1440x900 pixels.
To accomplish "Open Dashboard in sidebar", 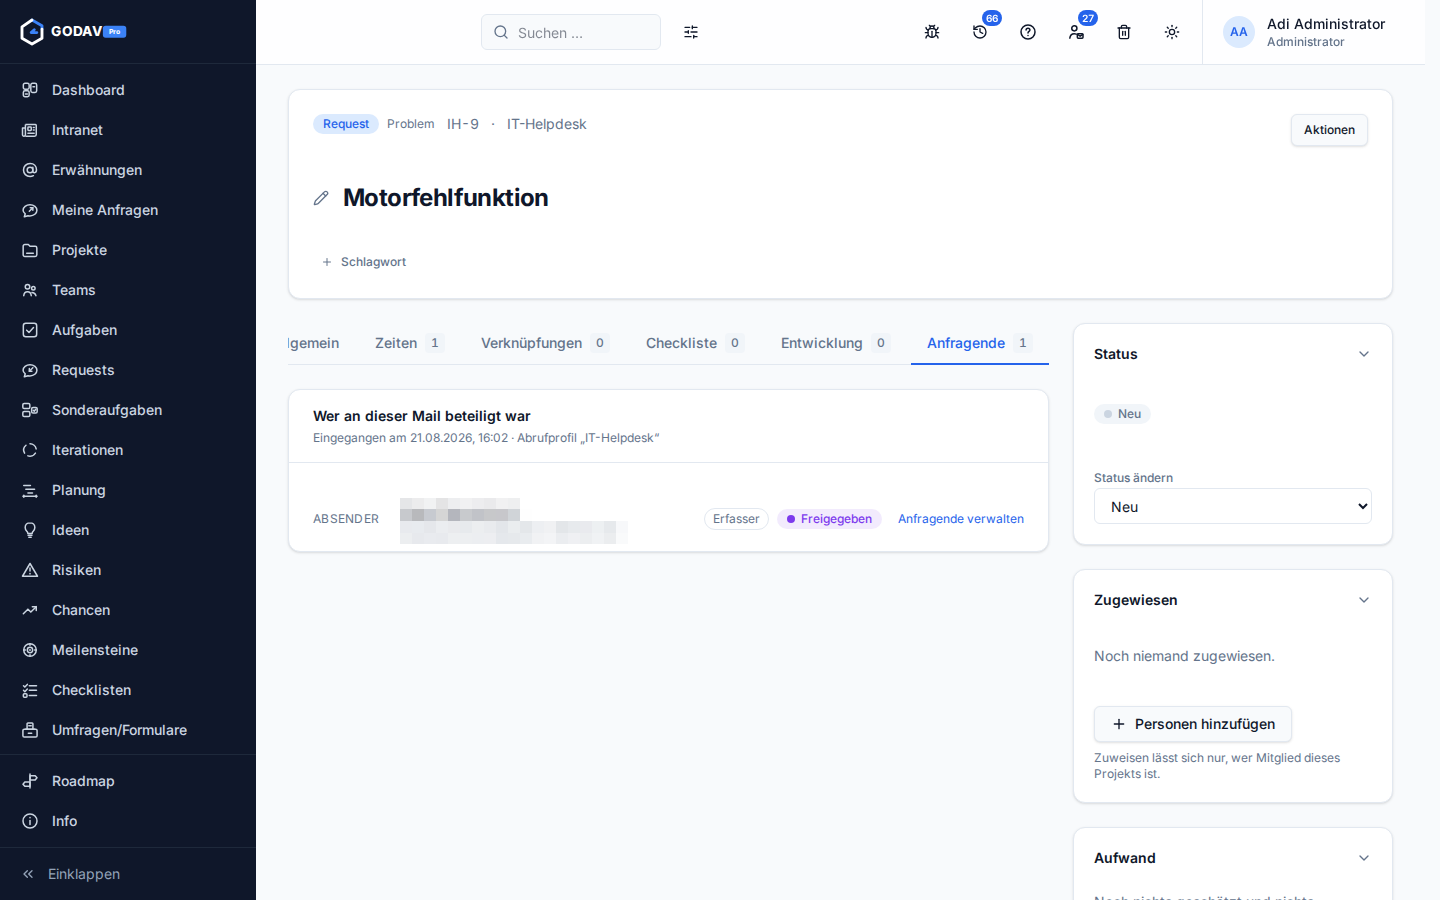I will click(128, 90).
